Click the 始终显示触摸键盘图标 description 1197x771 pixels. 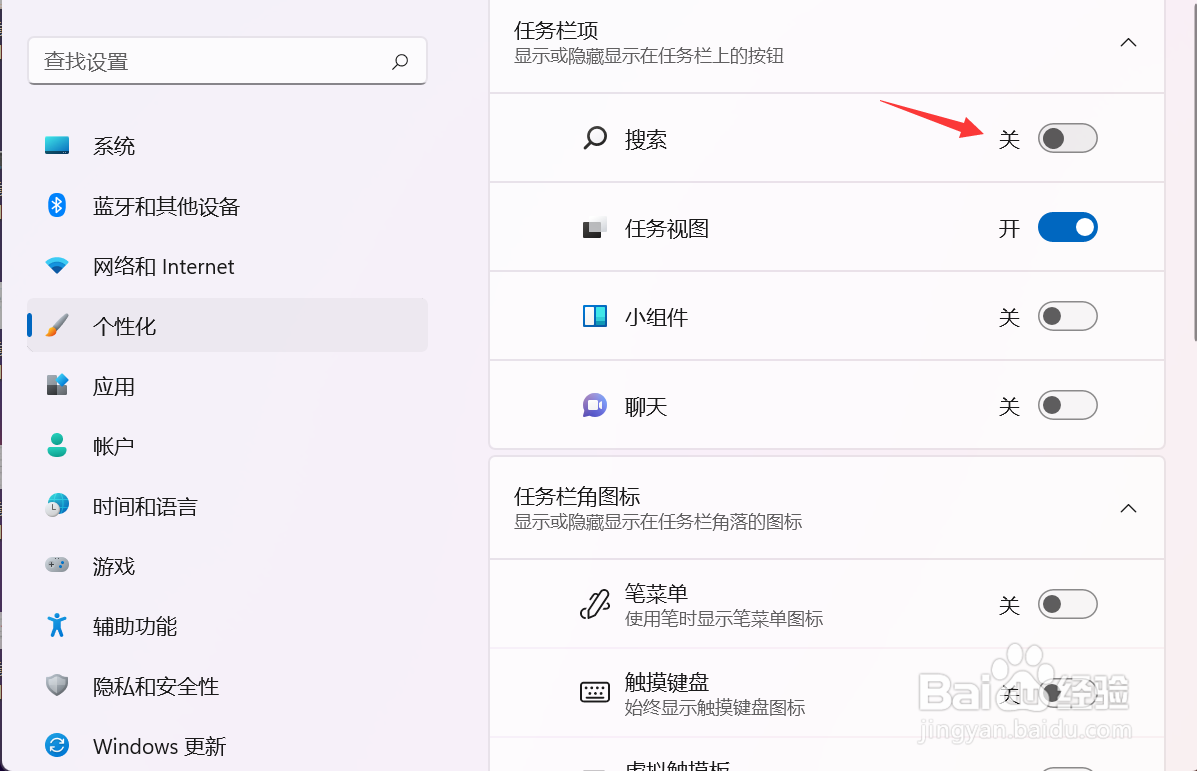click(715, 708)
